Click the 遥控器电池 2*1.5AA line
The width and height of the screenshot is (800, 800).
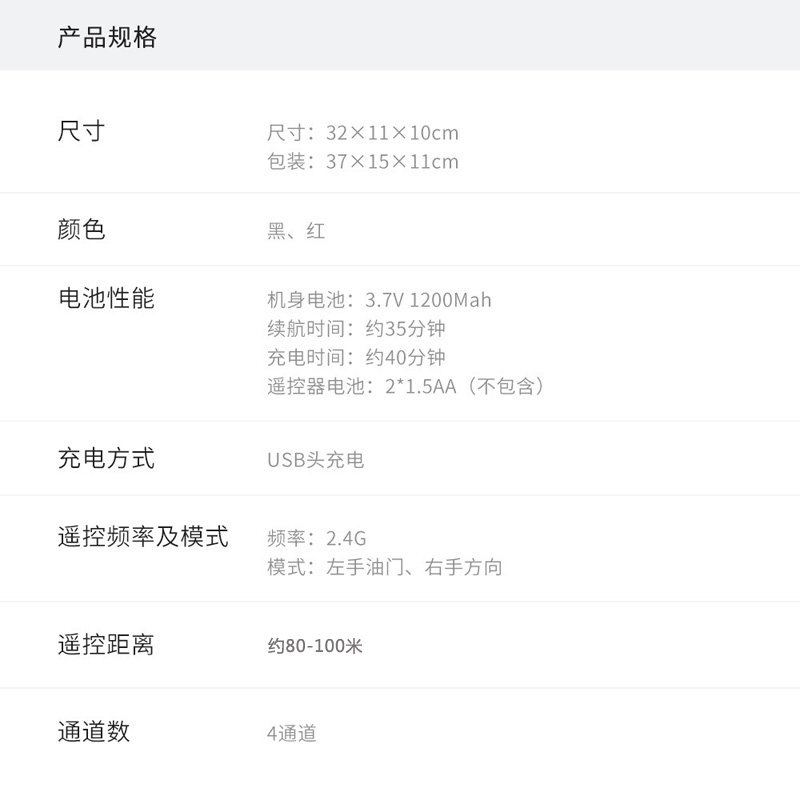click(407, 387)
